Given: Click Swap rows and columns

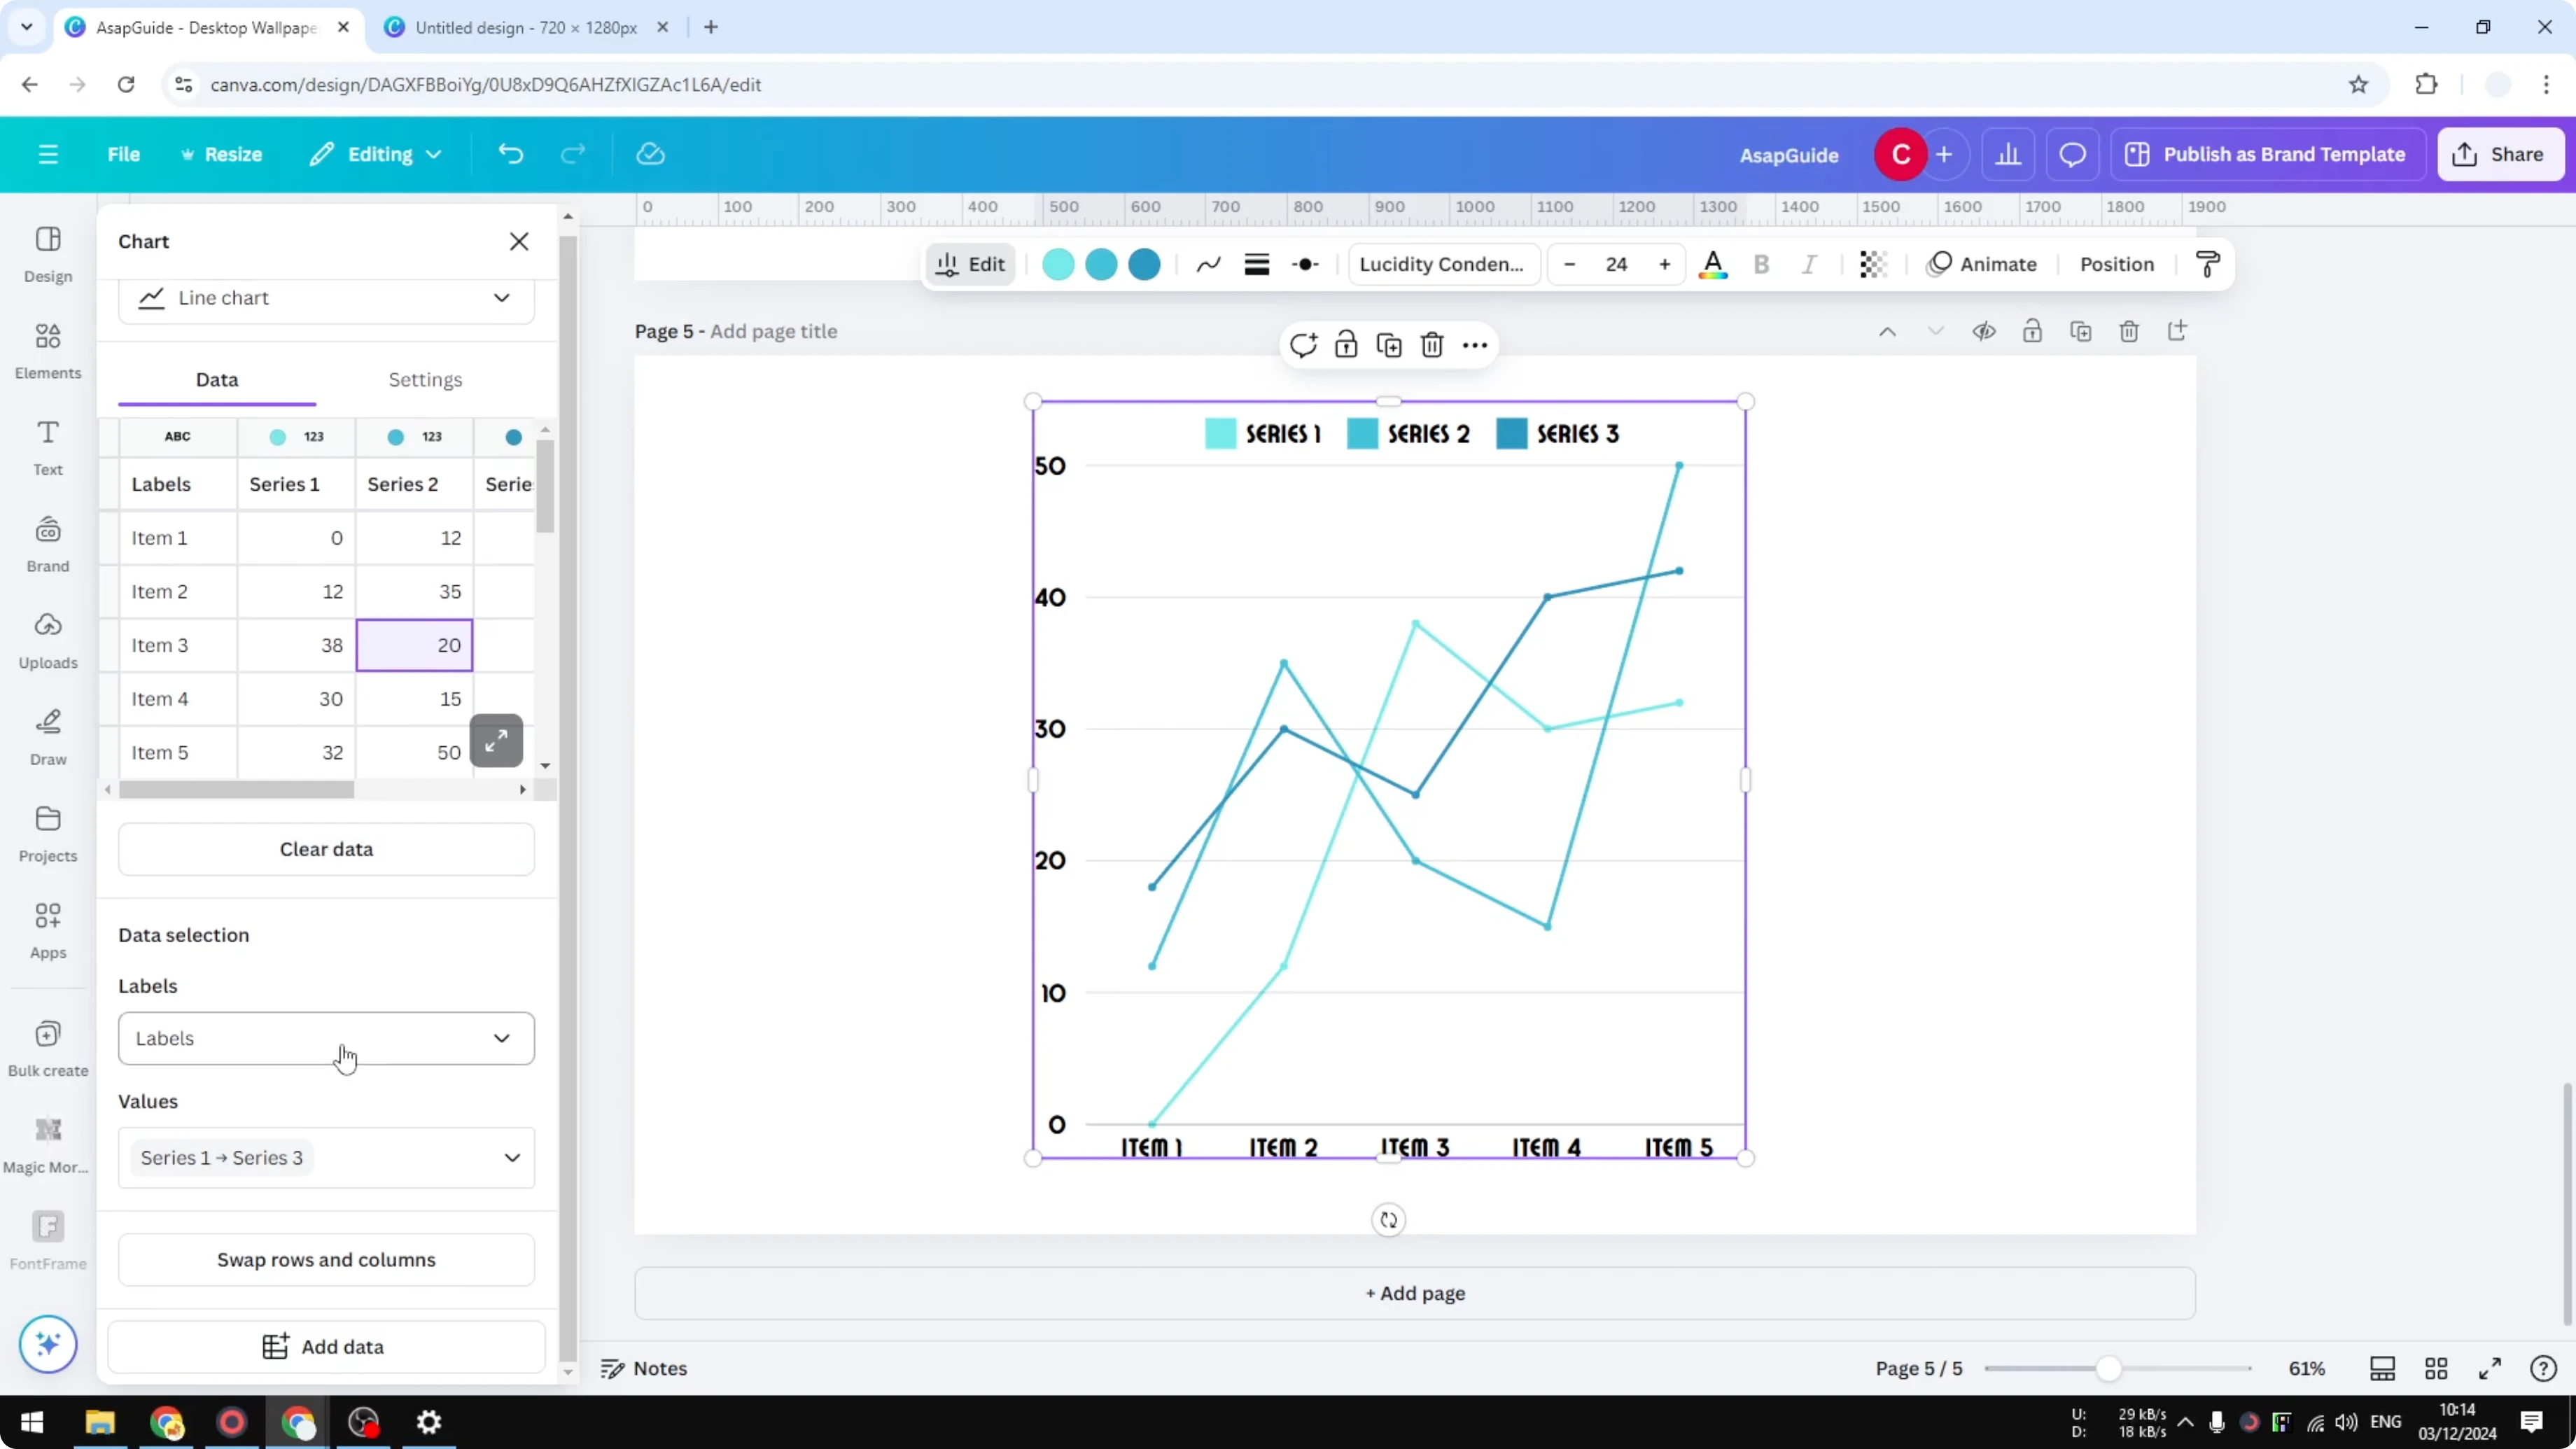Looking at the screenshot, I should [x=326, y=1259].
